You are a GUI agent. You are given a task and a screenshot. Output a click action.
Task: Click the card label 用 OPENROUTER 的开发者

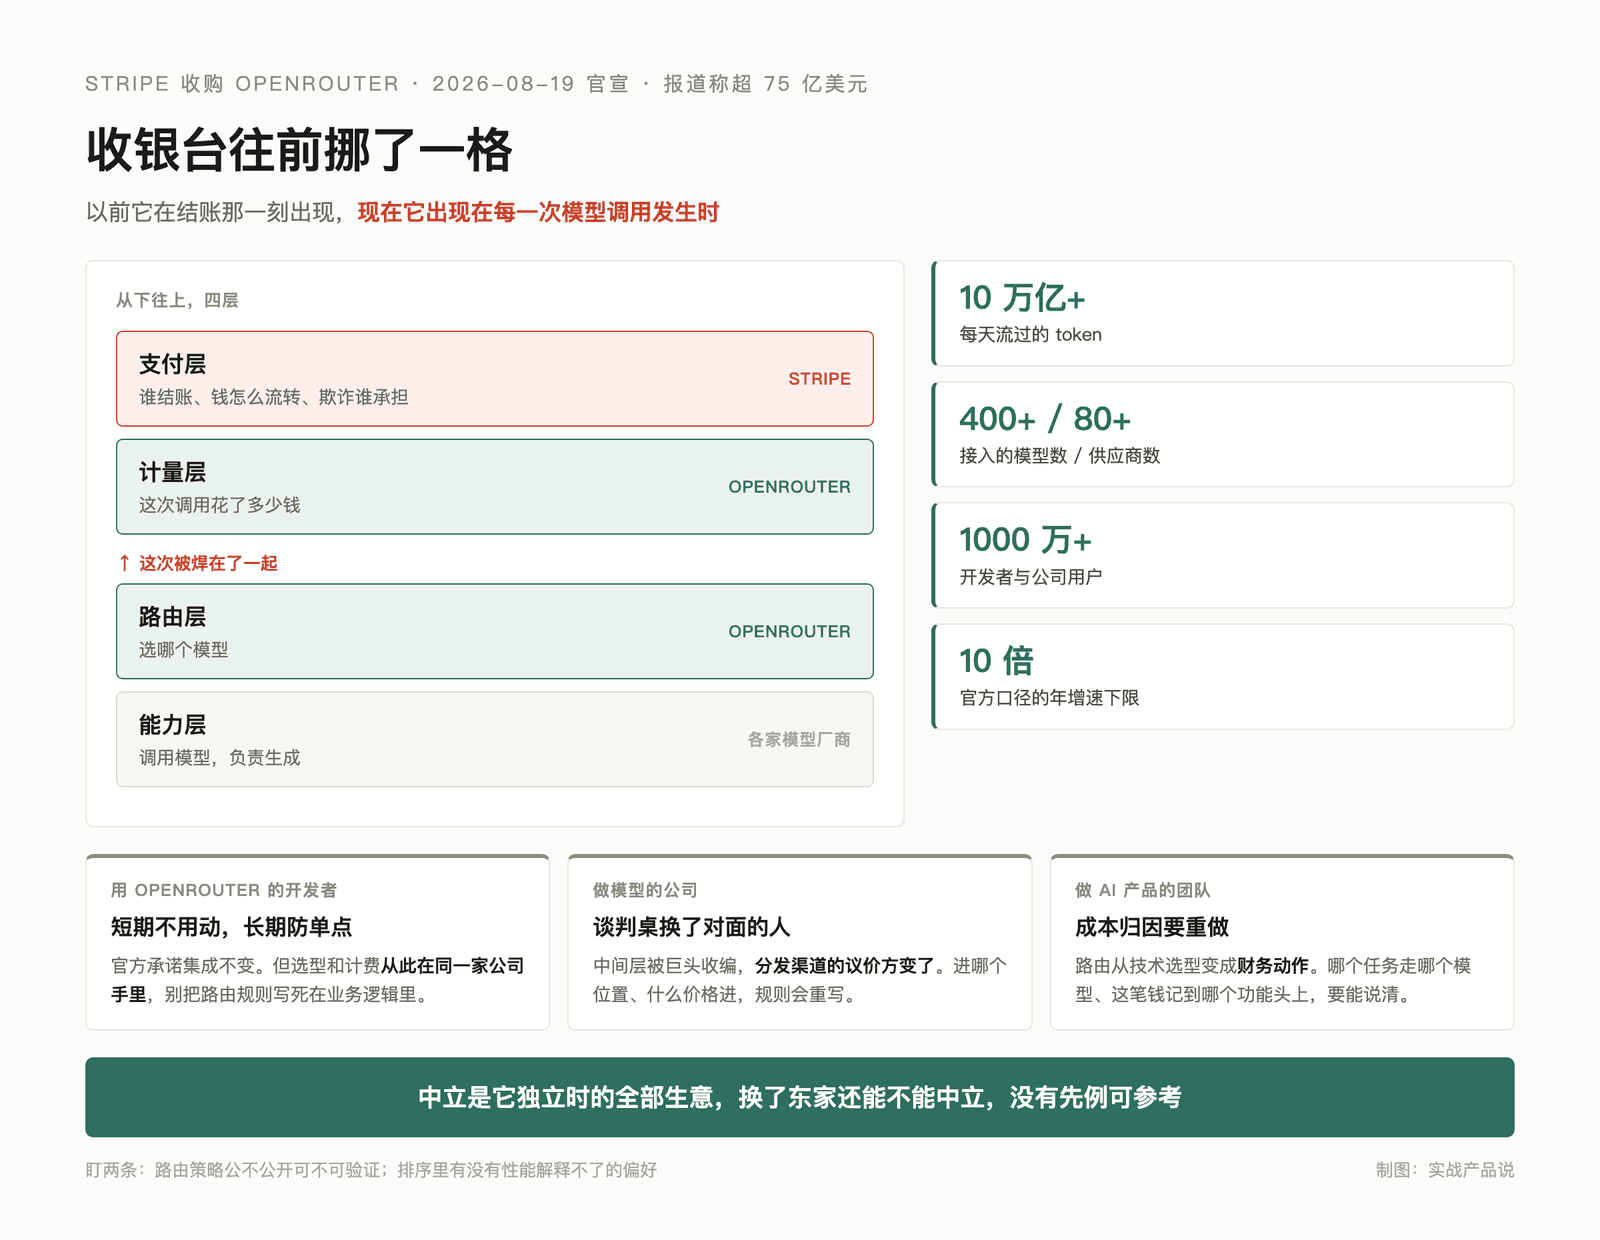(x=224, y=890)
